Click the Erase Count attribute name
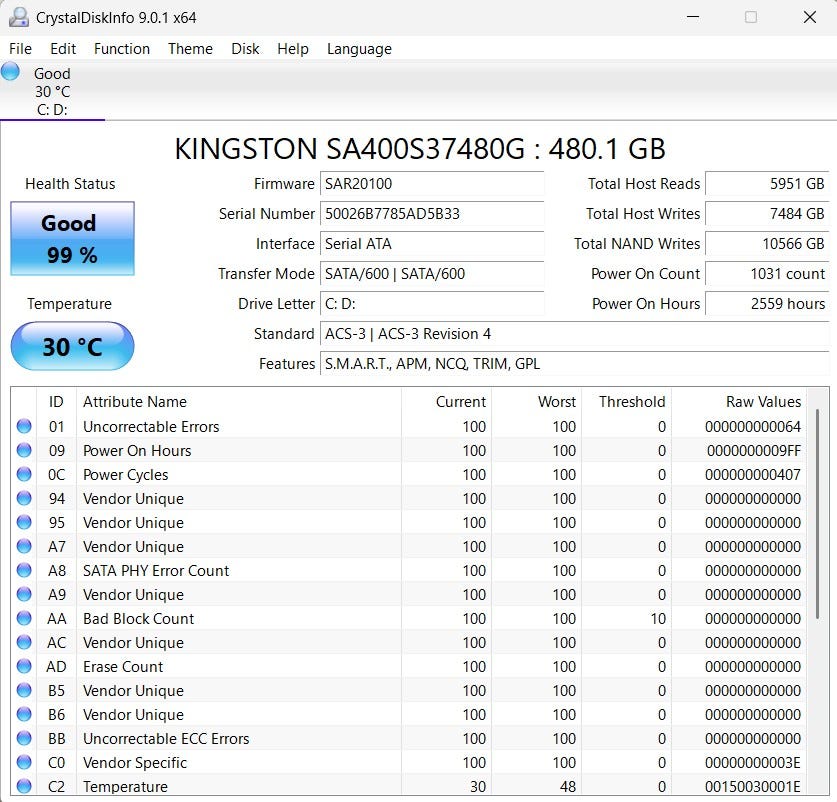 pyautogui.click(x=123, y=666)
